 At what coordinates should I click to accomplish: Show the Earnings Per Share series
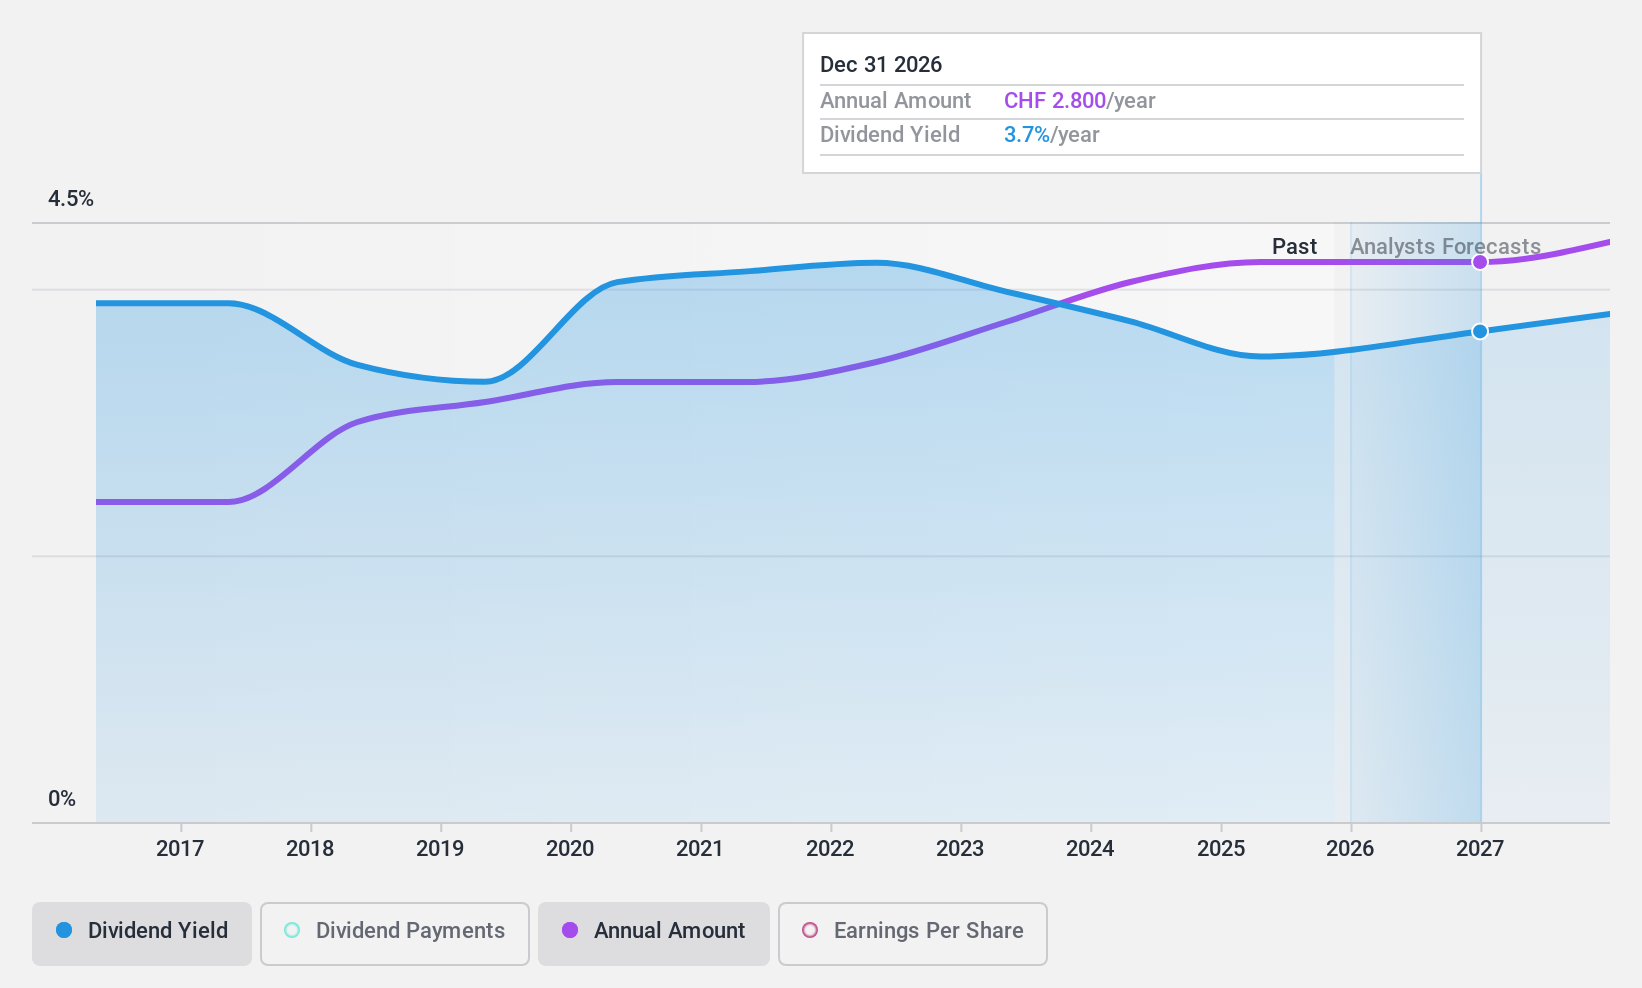click(x=911, y=932)
